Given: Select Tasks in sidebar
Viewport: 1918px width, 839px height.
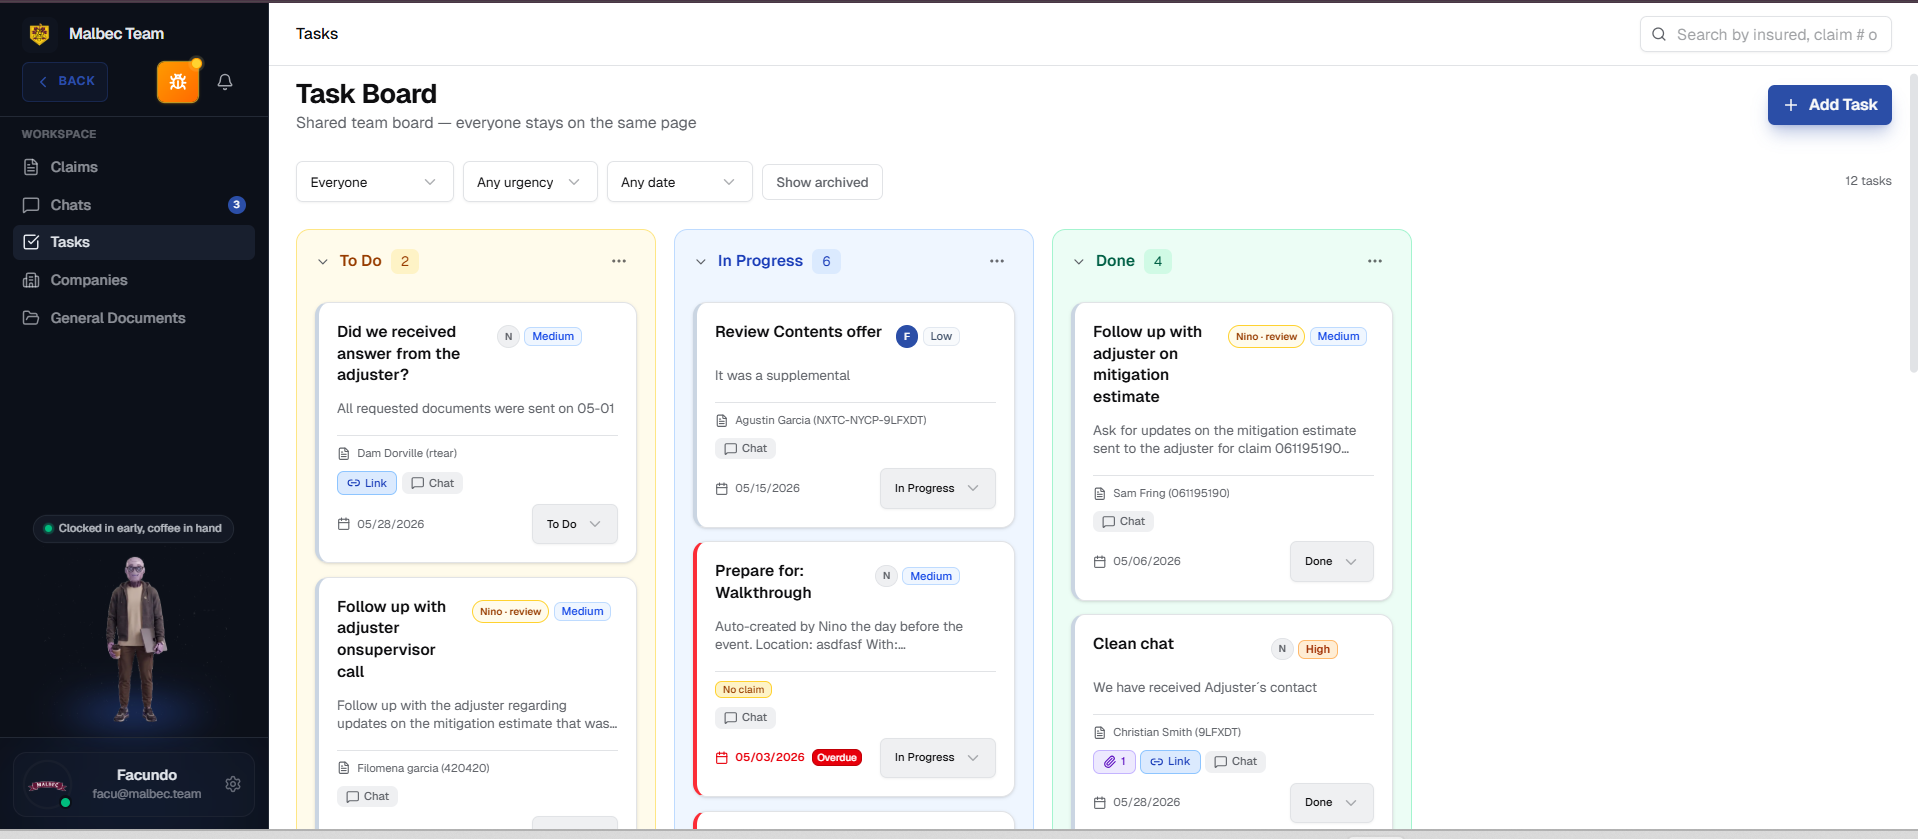Looking at the screenshot, I should [x=134, y=242].
